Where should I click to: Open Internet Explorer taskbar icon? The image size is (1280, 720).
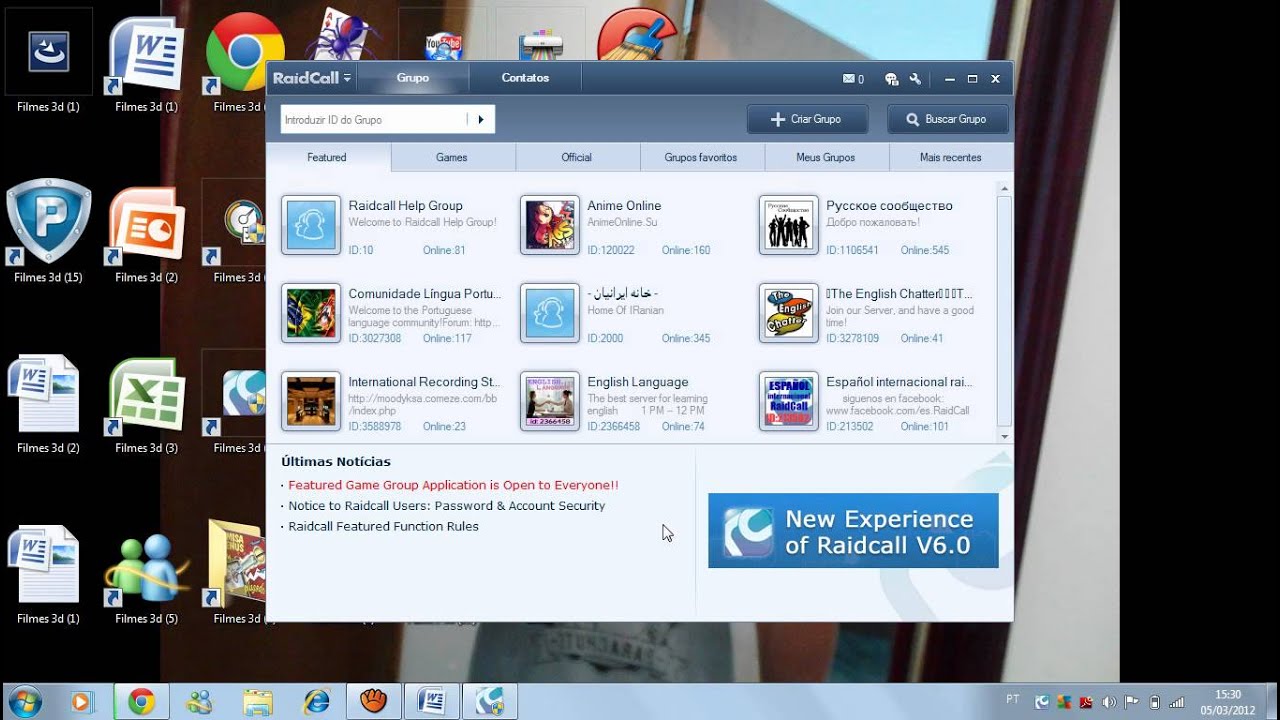click(316, 702)
